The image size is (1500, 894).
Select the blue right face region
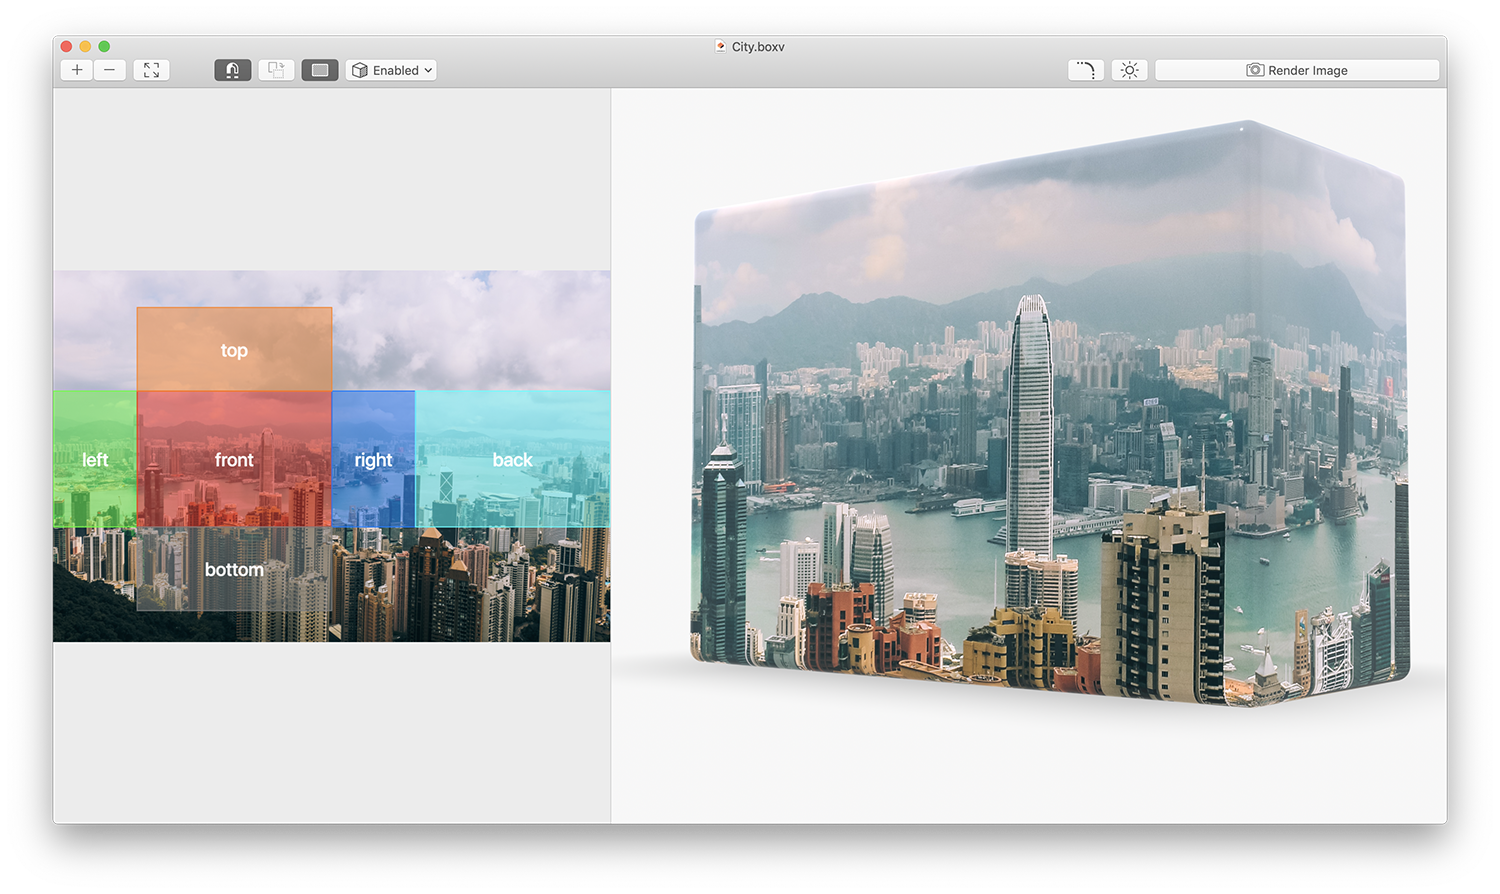coord(373,459)
